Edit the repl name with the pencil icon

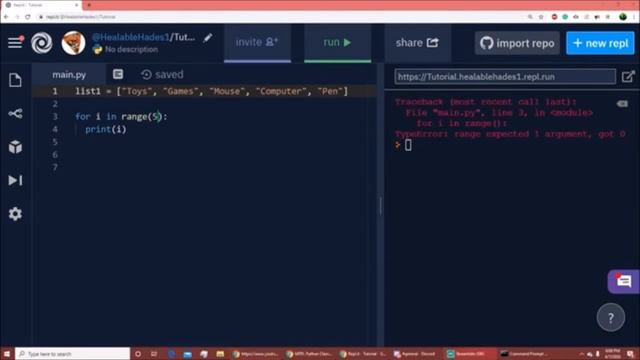tap(207, 38)
